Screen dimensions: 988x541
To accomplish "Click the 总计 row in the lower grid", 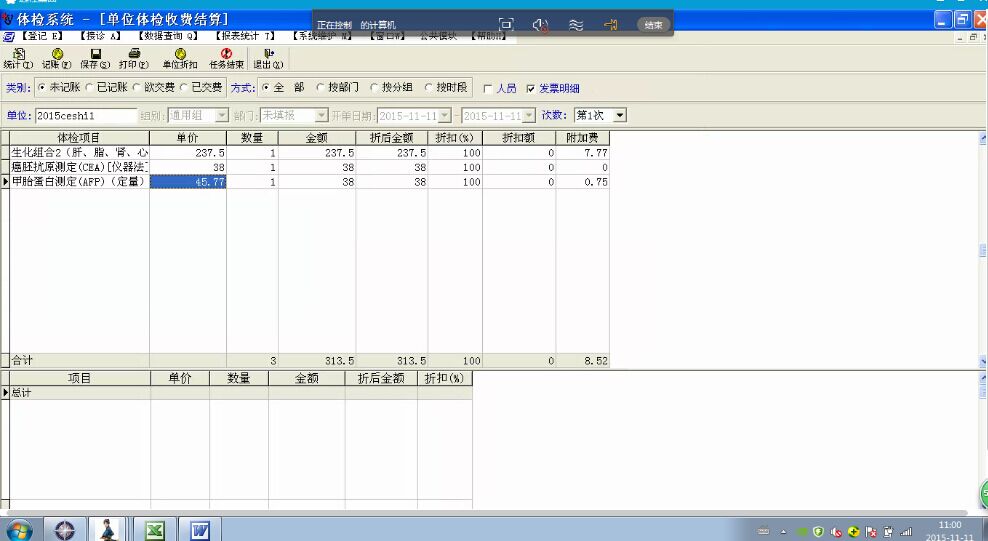I will tap(236, 392).
